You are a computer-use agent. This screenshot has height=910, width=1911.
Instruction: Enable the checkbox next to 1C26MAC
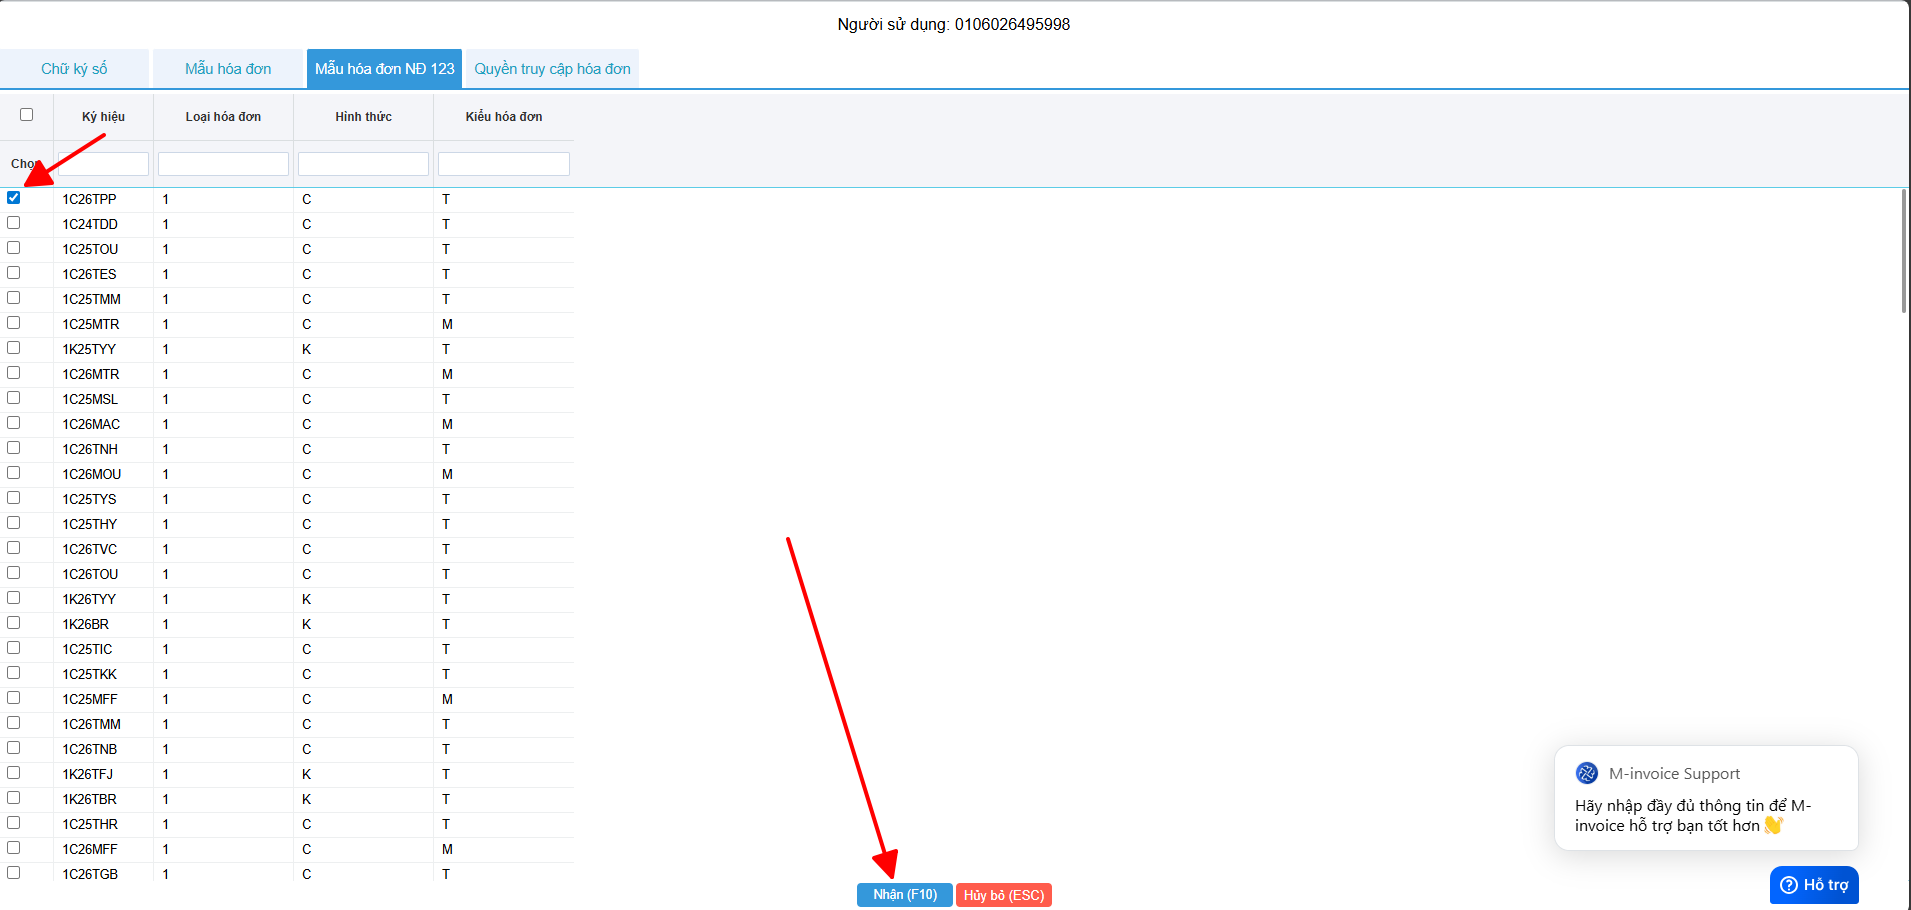point(14,423)
